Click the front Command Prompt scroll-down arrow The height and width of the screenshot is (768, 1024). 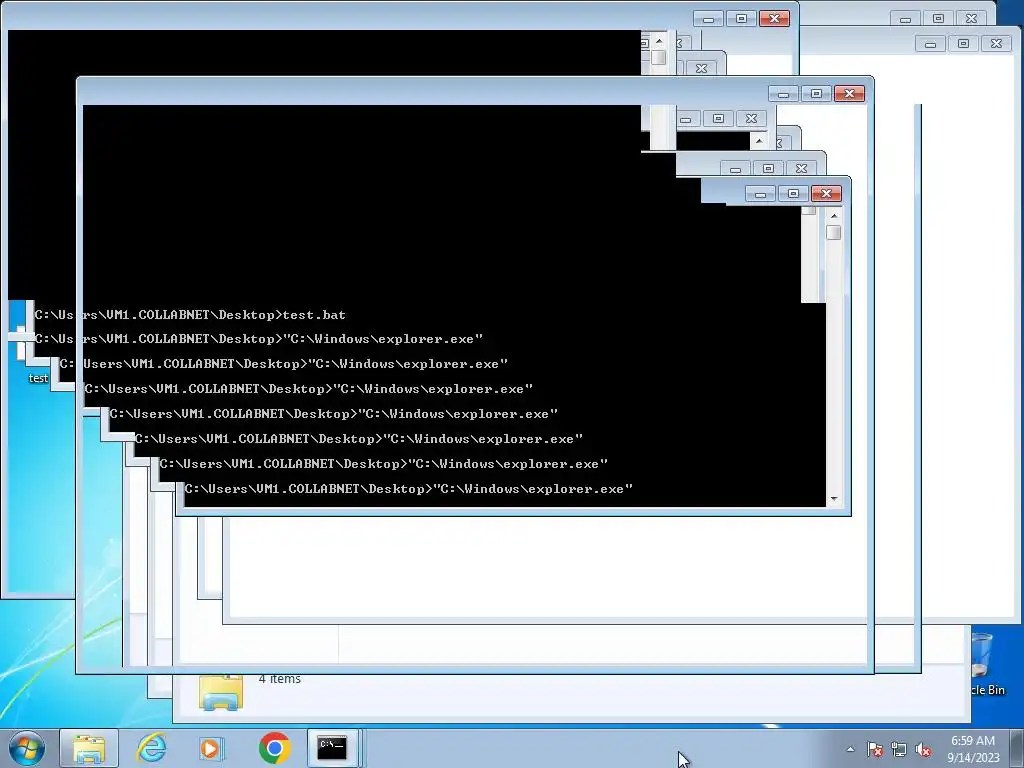(833, 498)
